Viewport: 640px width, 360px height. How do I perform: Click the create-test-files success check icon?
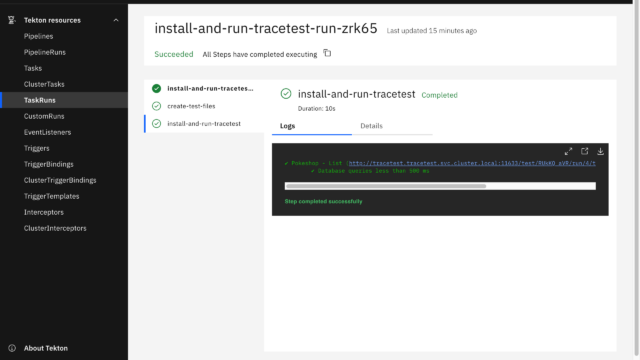tap(156, 106)
